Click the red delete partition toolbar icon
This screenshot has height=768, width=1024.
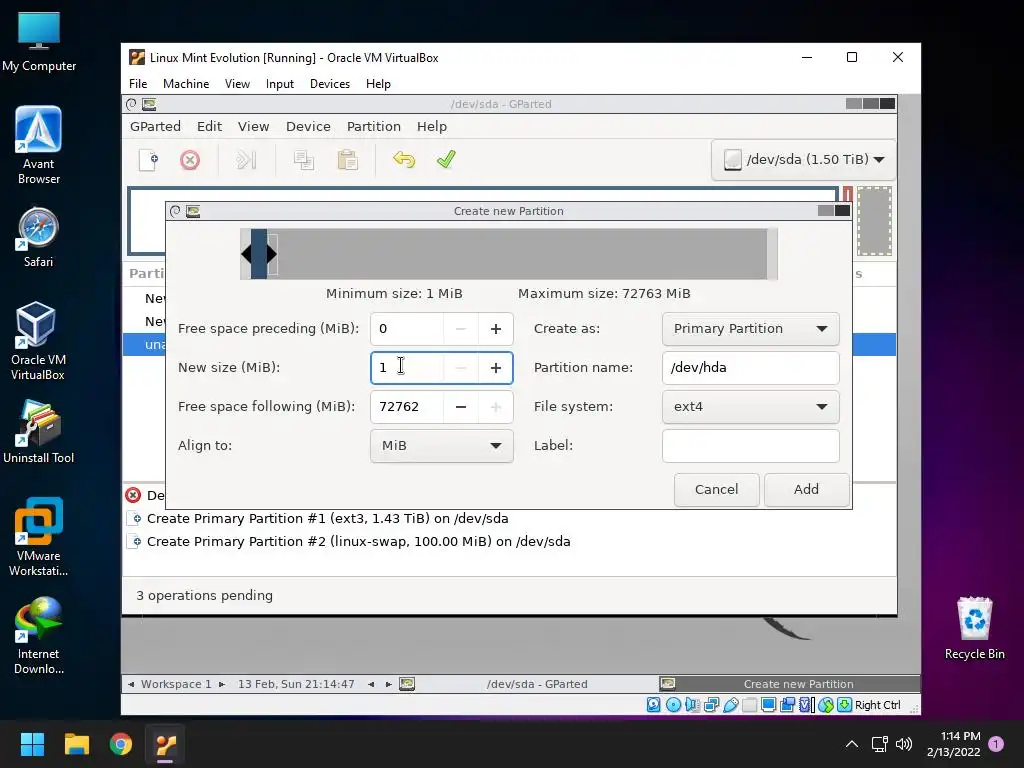190,160
